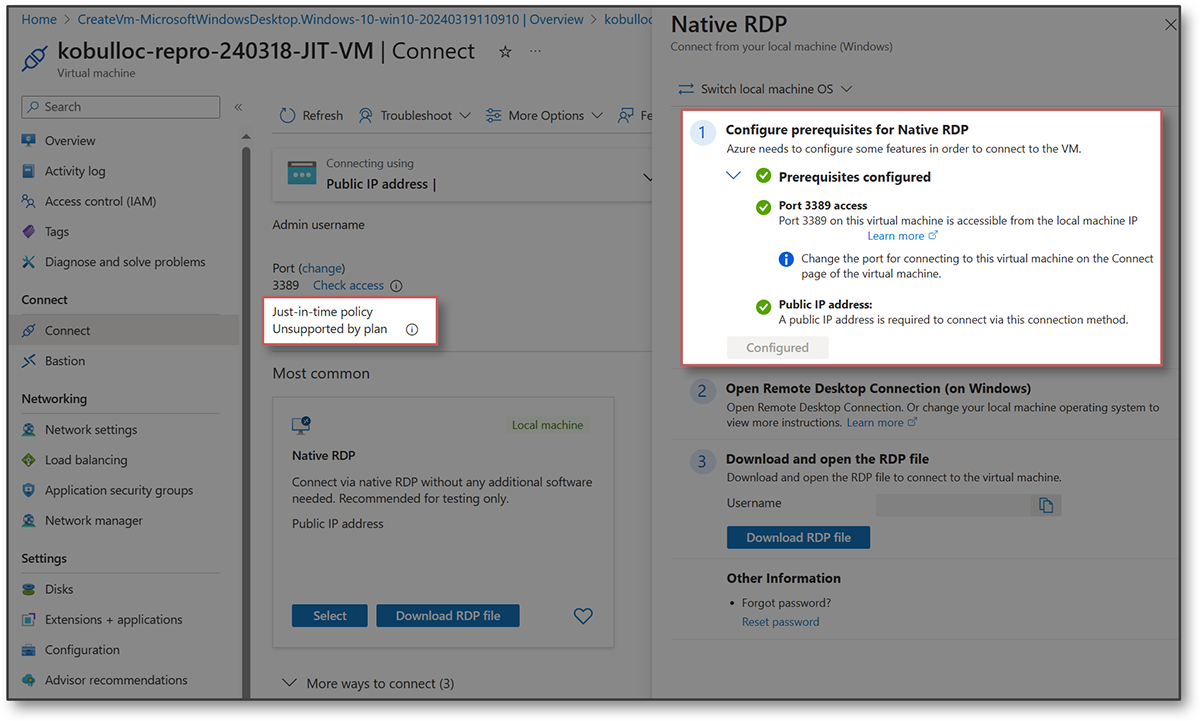Click the Overview sidebar icon

coord(29,141)
